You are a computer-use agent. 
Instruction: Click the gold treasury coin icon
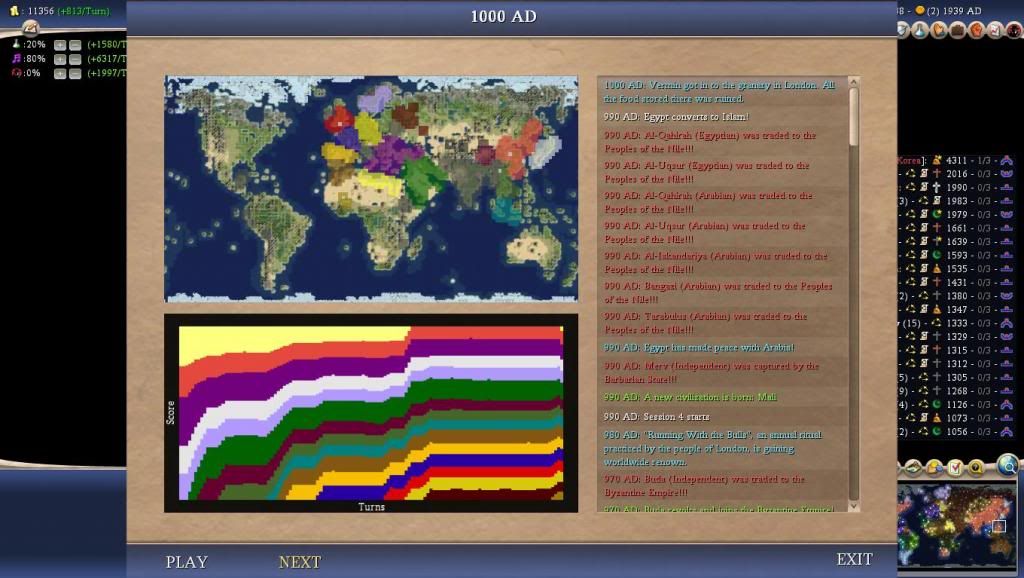(13, 10)
